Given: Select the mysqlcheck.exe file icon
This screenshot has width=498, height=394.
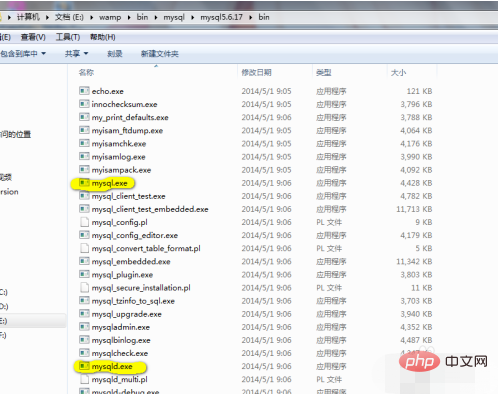Looking at the screenshot, I should click(84, 353).
